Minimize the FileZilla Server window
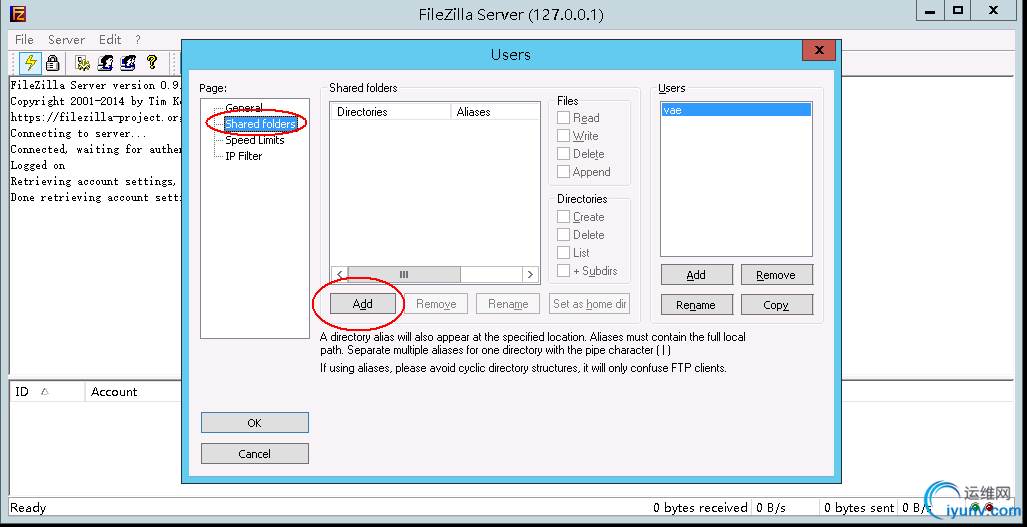The image size is (1027, 527). (929, 10)
